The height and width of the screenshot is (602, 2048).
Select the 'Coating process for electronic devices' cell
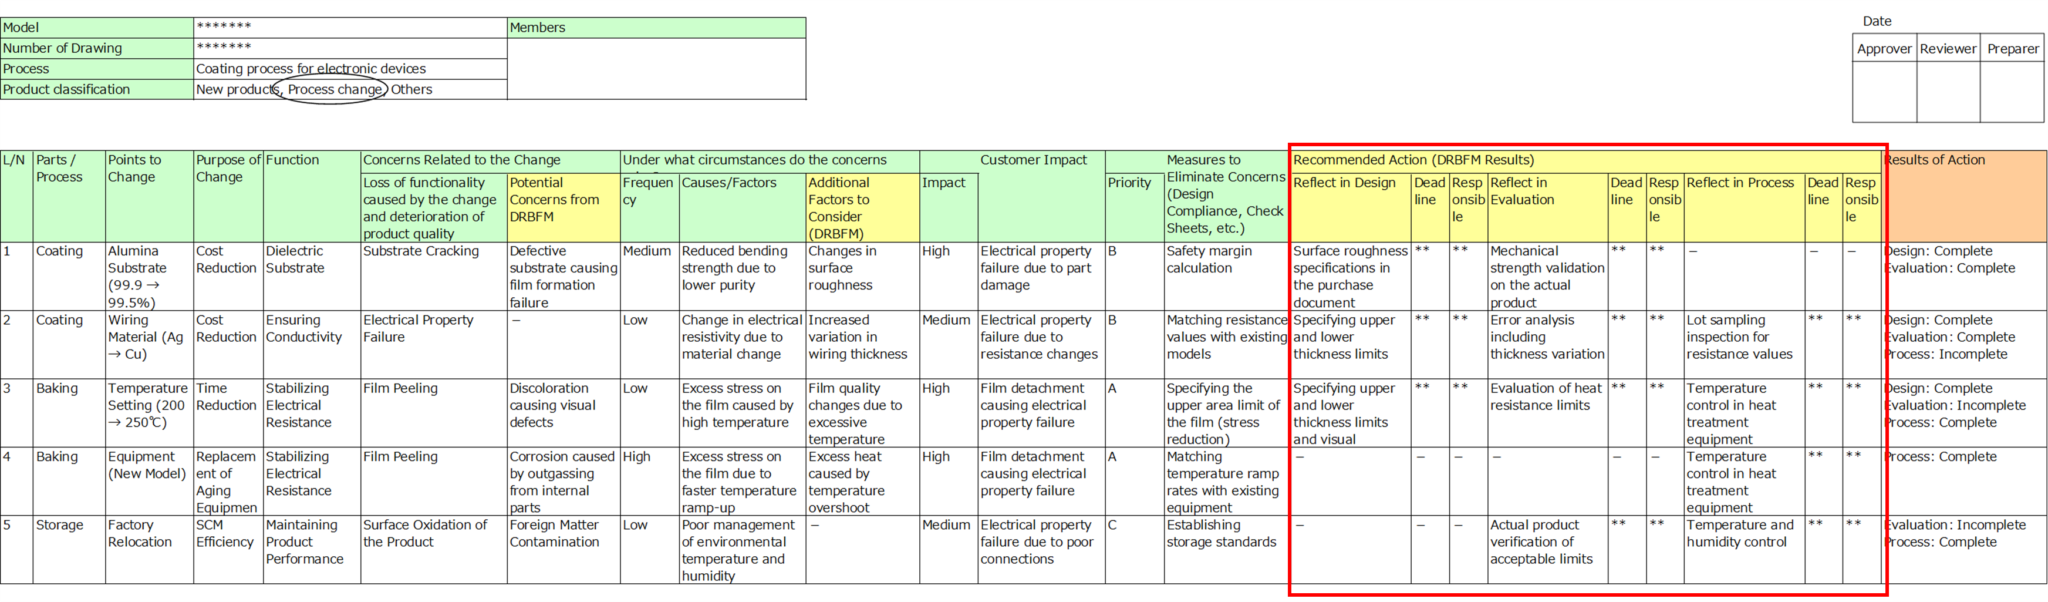pos(350,69)
